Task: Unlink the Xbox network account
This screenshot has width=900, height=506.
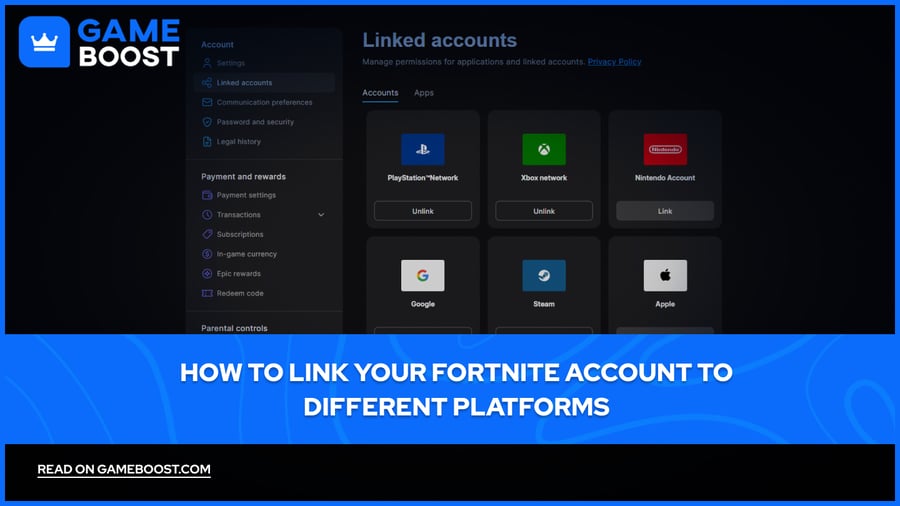Action: (544, 211)
